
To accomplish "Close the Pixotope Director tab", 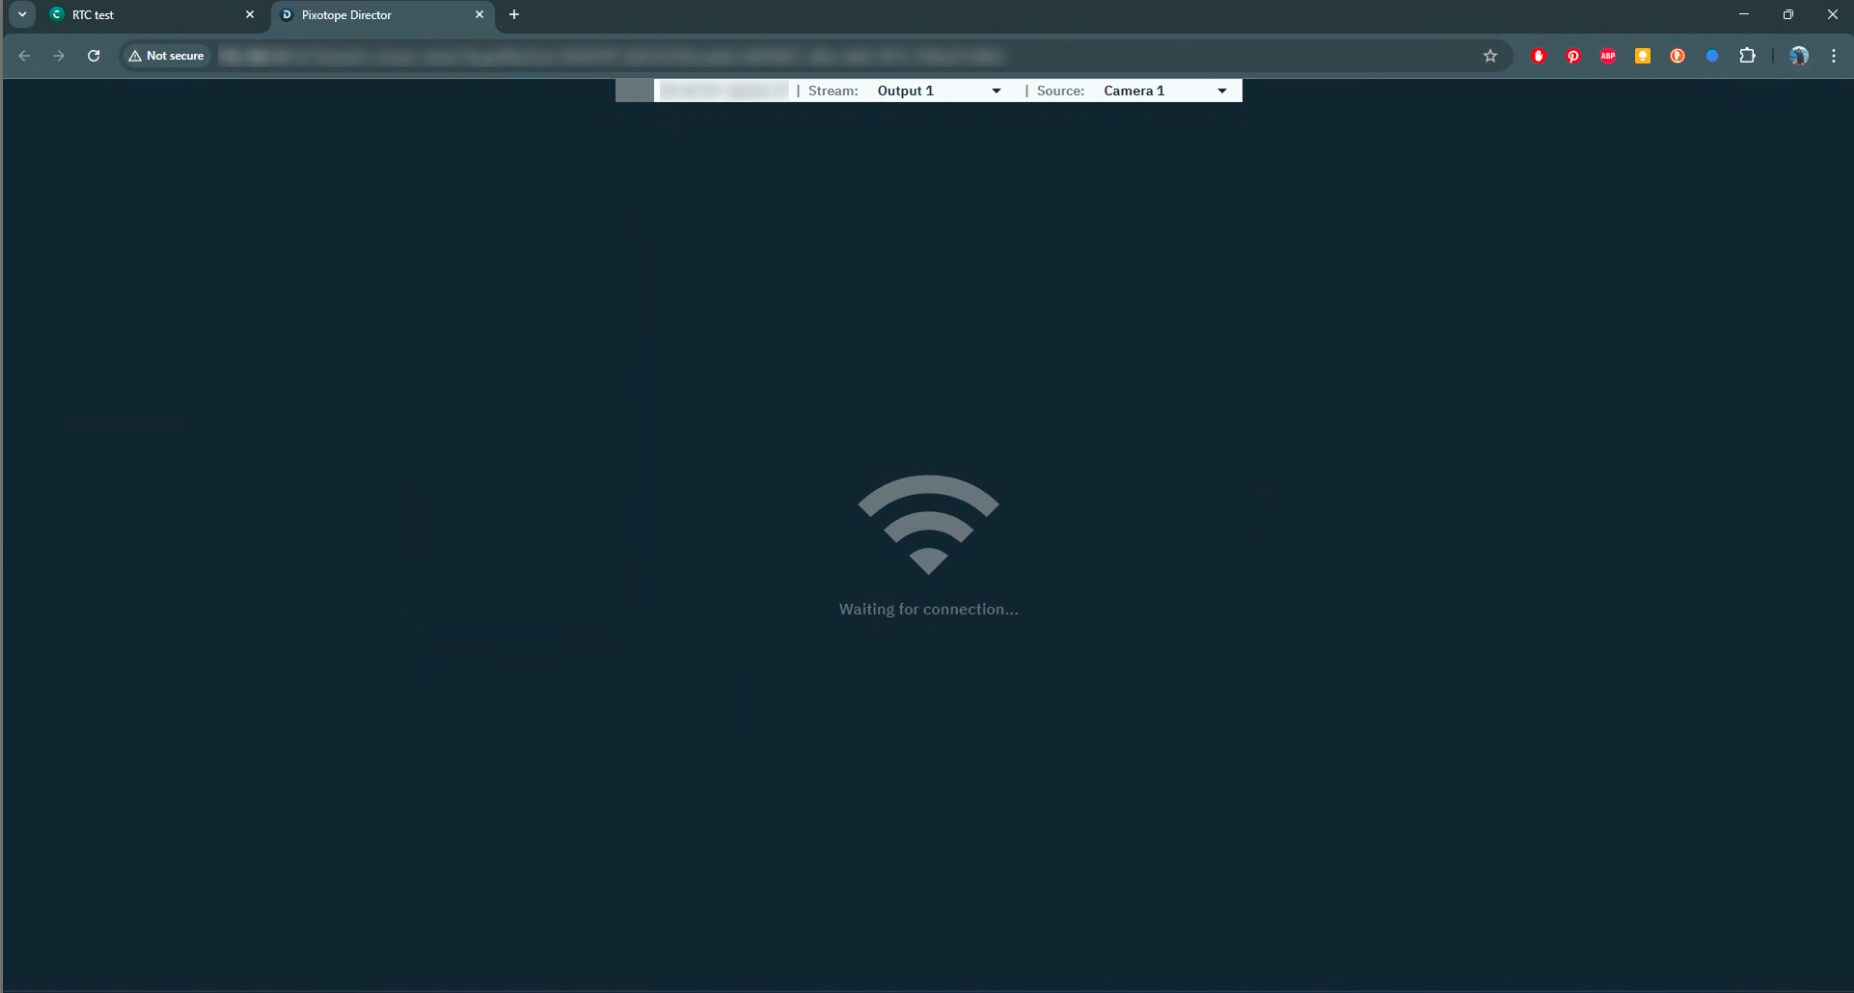I will (479, 15).
